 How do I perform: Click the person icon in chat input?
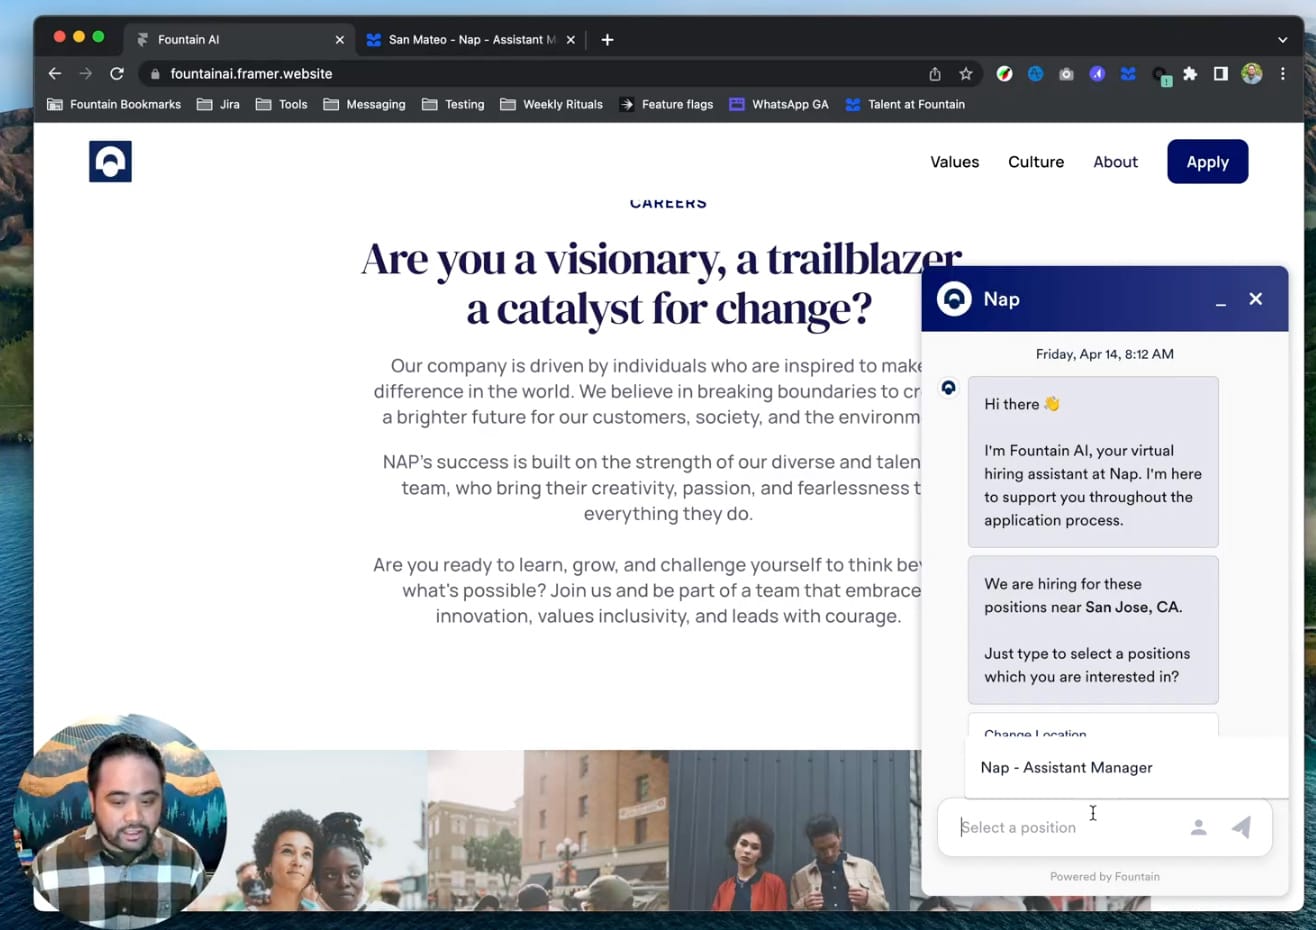pos(1199,827)
